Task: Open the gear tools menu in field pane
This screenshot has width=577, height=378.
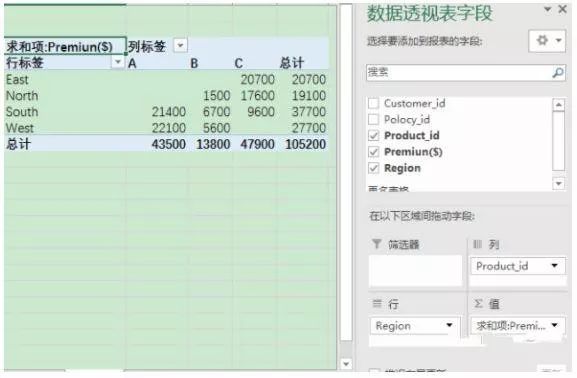Action: 547,40
